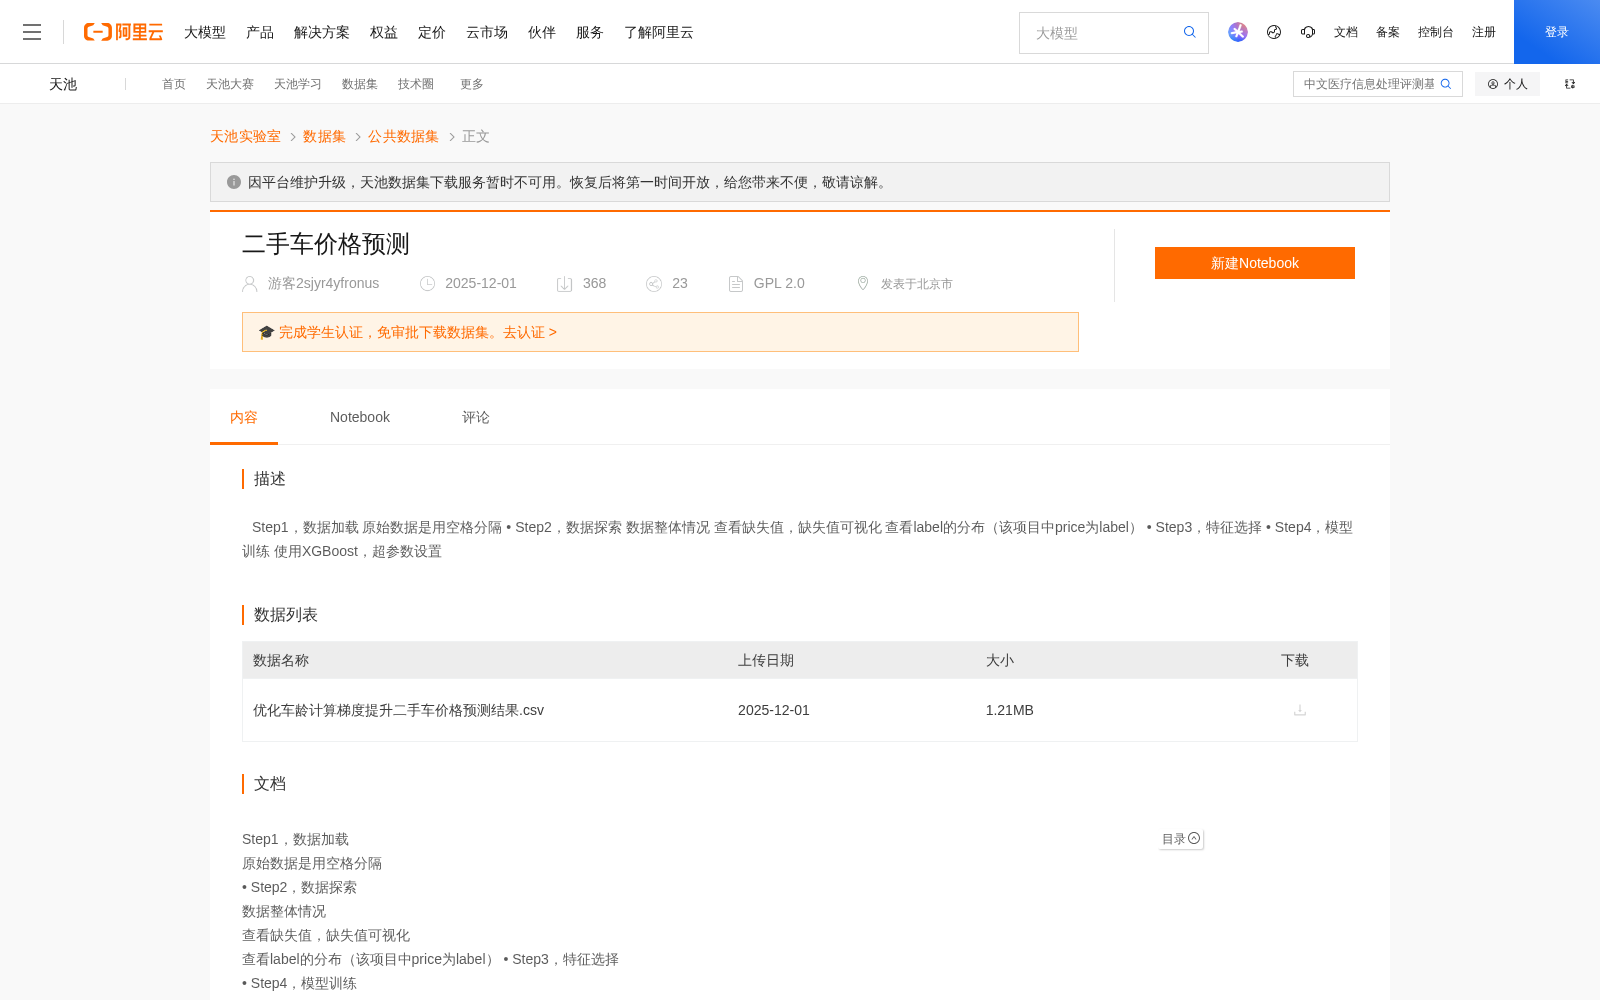Open the 了解阿里云 menu item
Viewport: 1600px width, 1000px height.
point(659,32)
